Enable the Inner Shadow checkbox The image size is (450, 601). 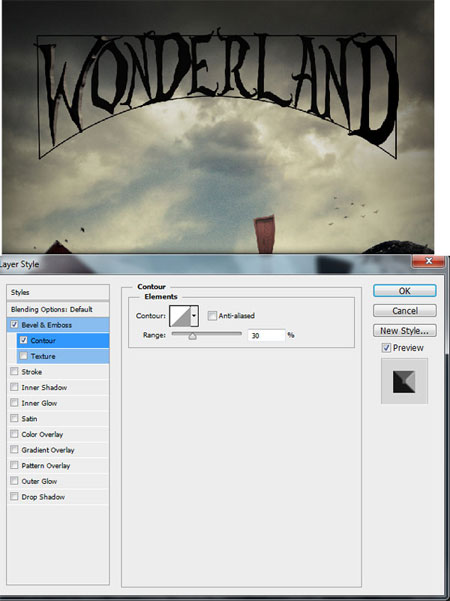(x=14, y=387)
